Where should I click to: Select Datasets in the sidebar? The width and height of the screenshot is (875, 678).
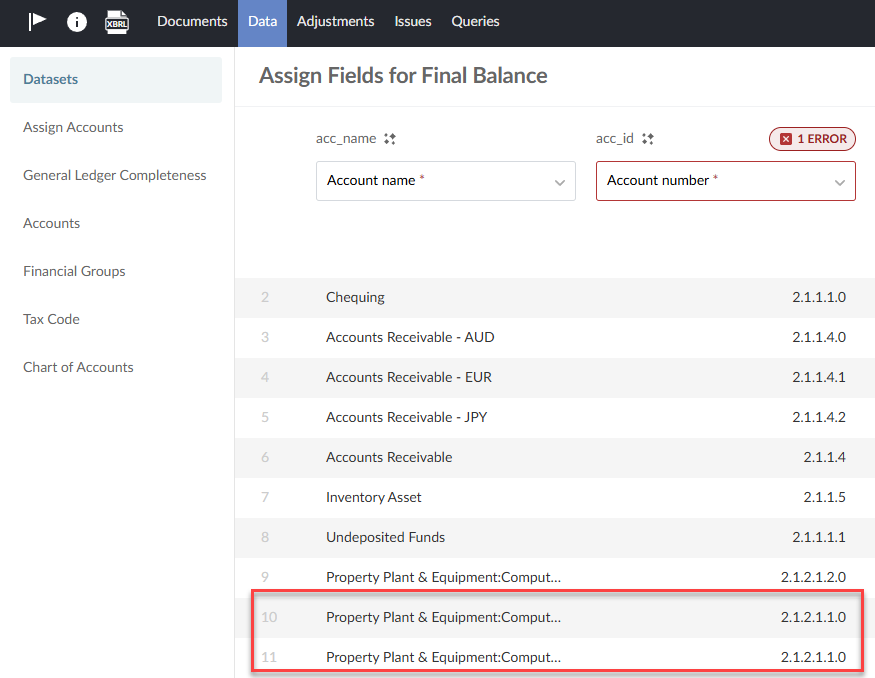tap(116, 80)
